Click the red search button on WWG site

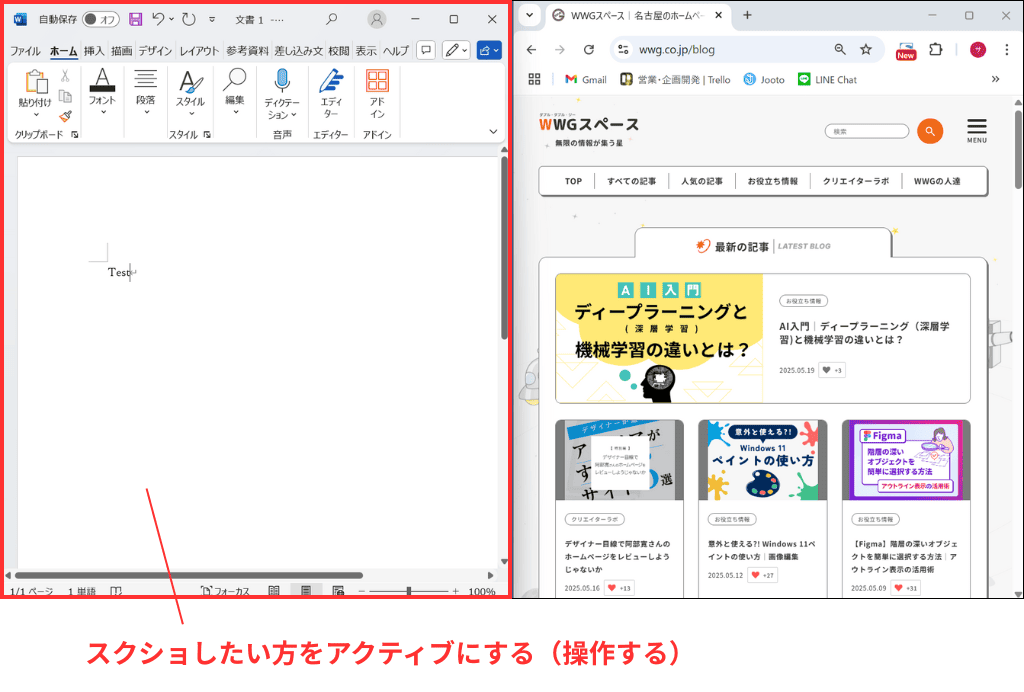929,130
